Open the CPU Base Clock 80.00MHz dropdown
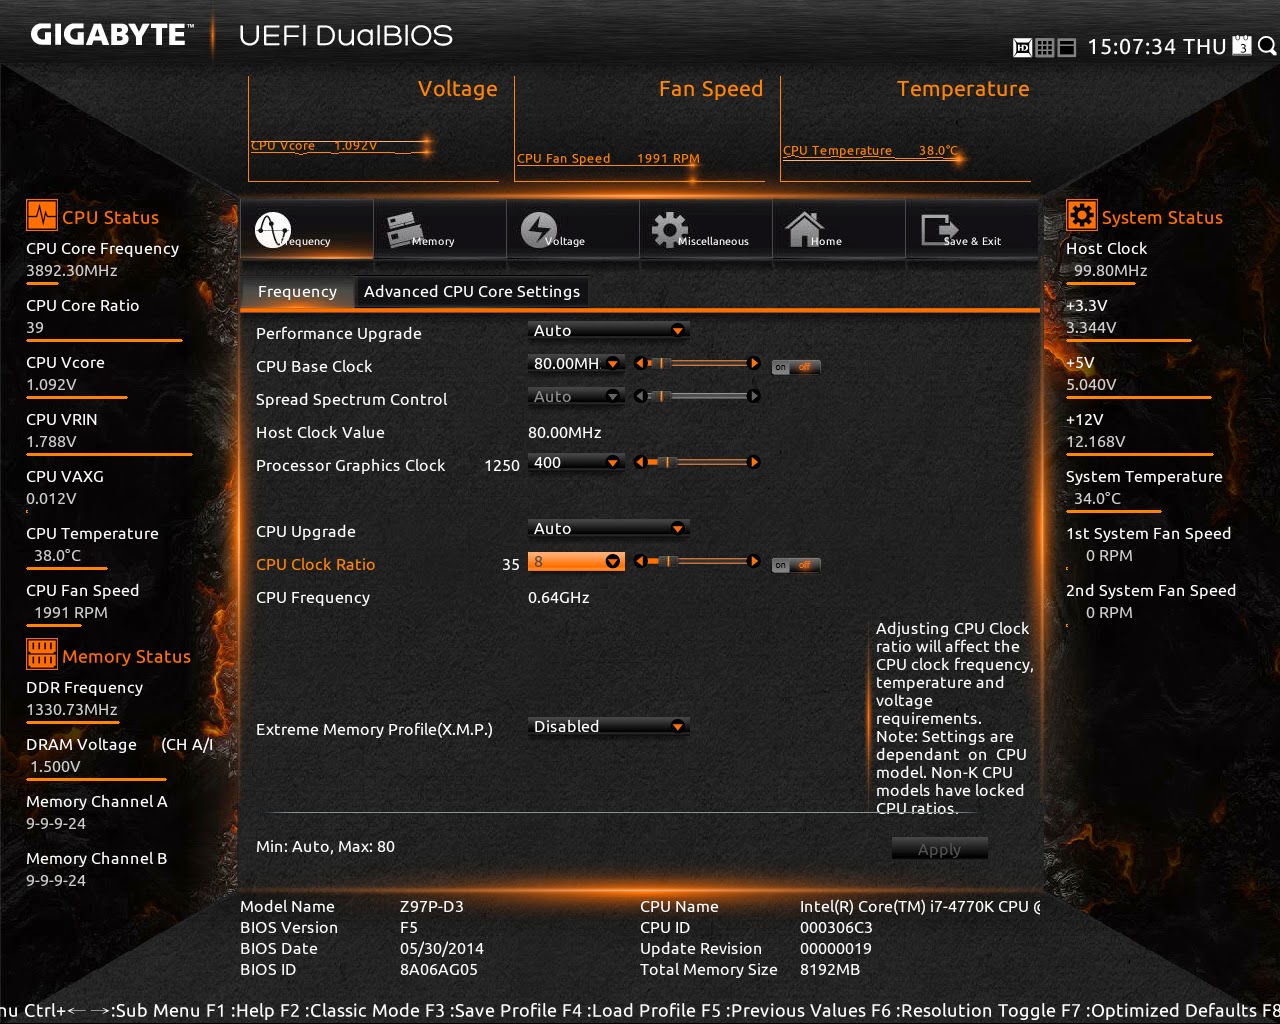This screenshot has height=1024, width=1280. [x=576, y=364]
